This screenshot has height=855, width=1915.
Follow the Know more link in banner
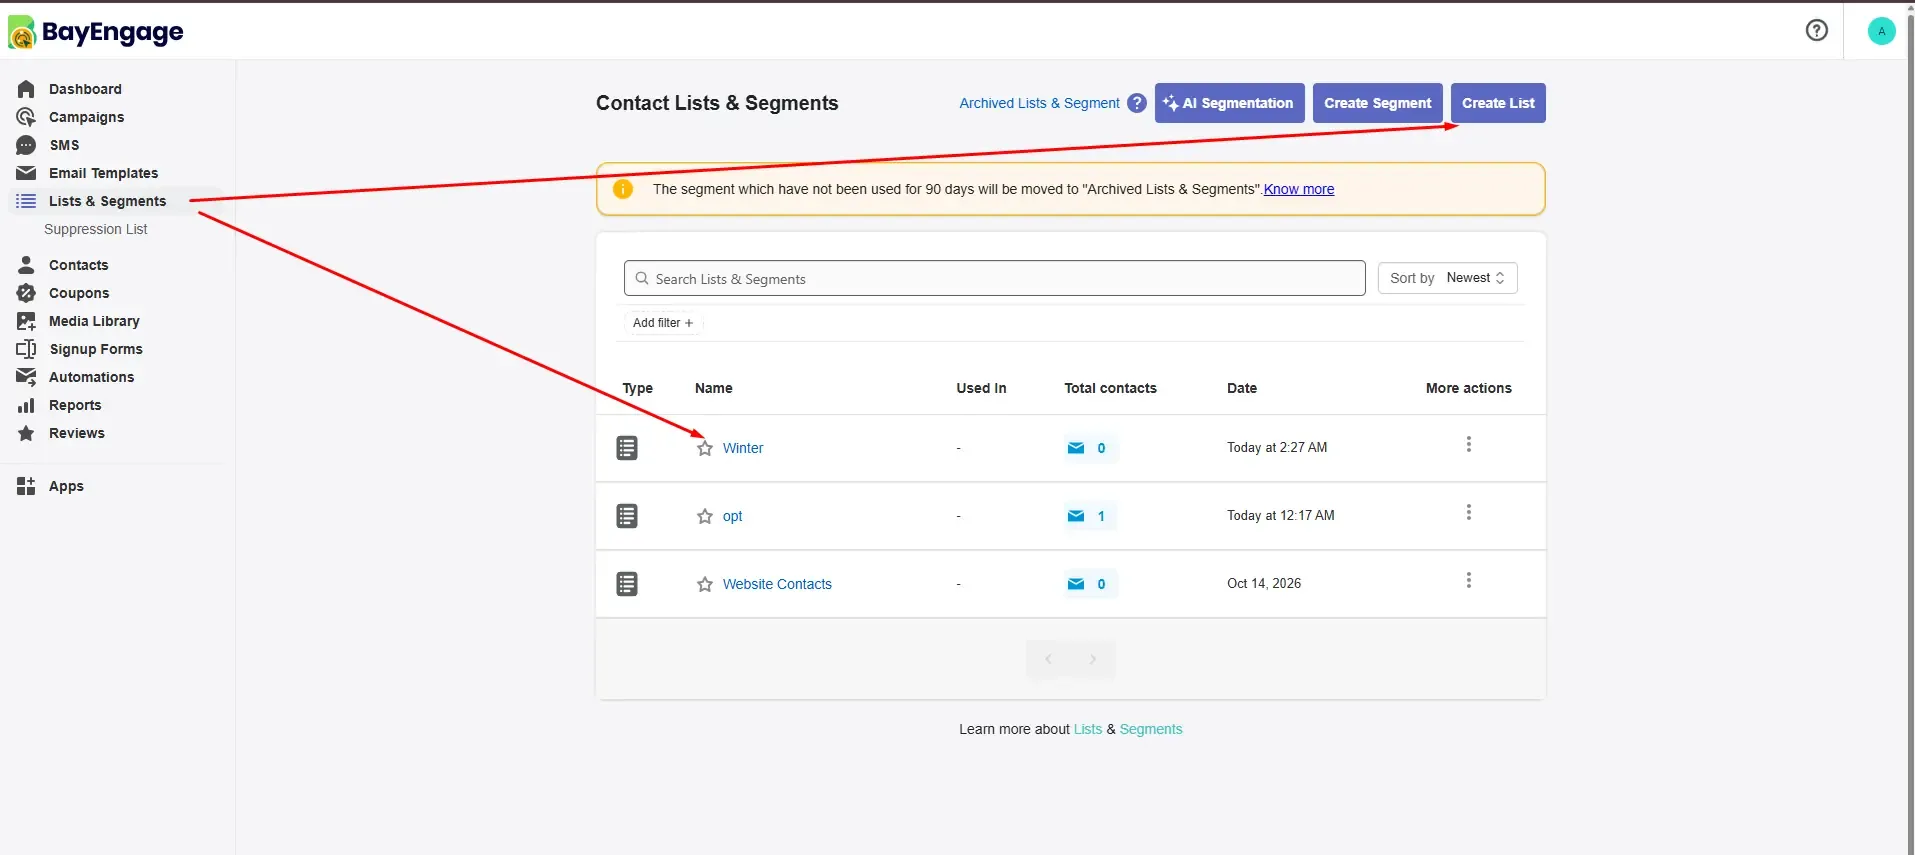(1298, 189)
